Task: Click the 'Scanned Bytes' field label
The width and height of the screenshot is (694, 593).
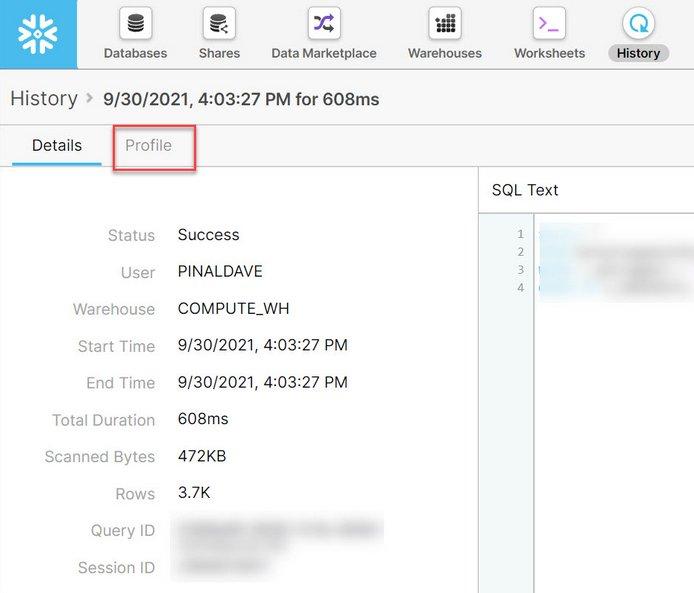Action: click(100, 457)
